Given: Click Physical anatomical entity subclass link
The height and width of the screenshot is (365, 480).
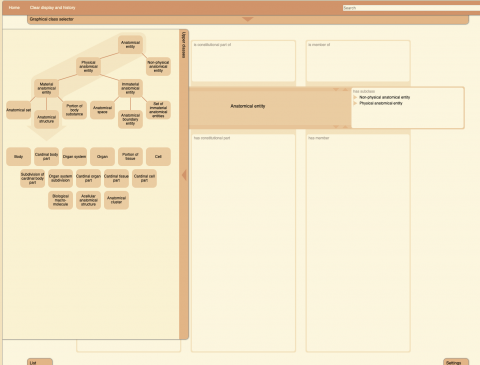Looking at the screenshot, I should pyautogui.click(x=381, y=103).
